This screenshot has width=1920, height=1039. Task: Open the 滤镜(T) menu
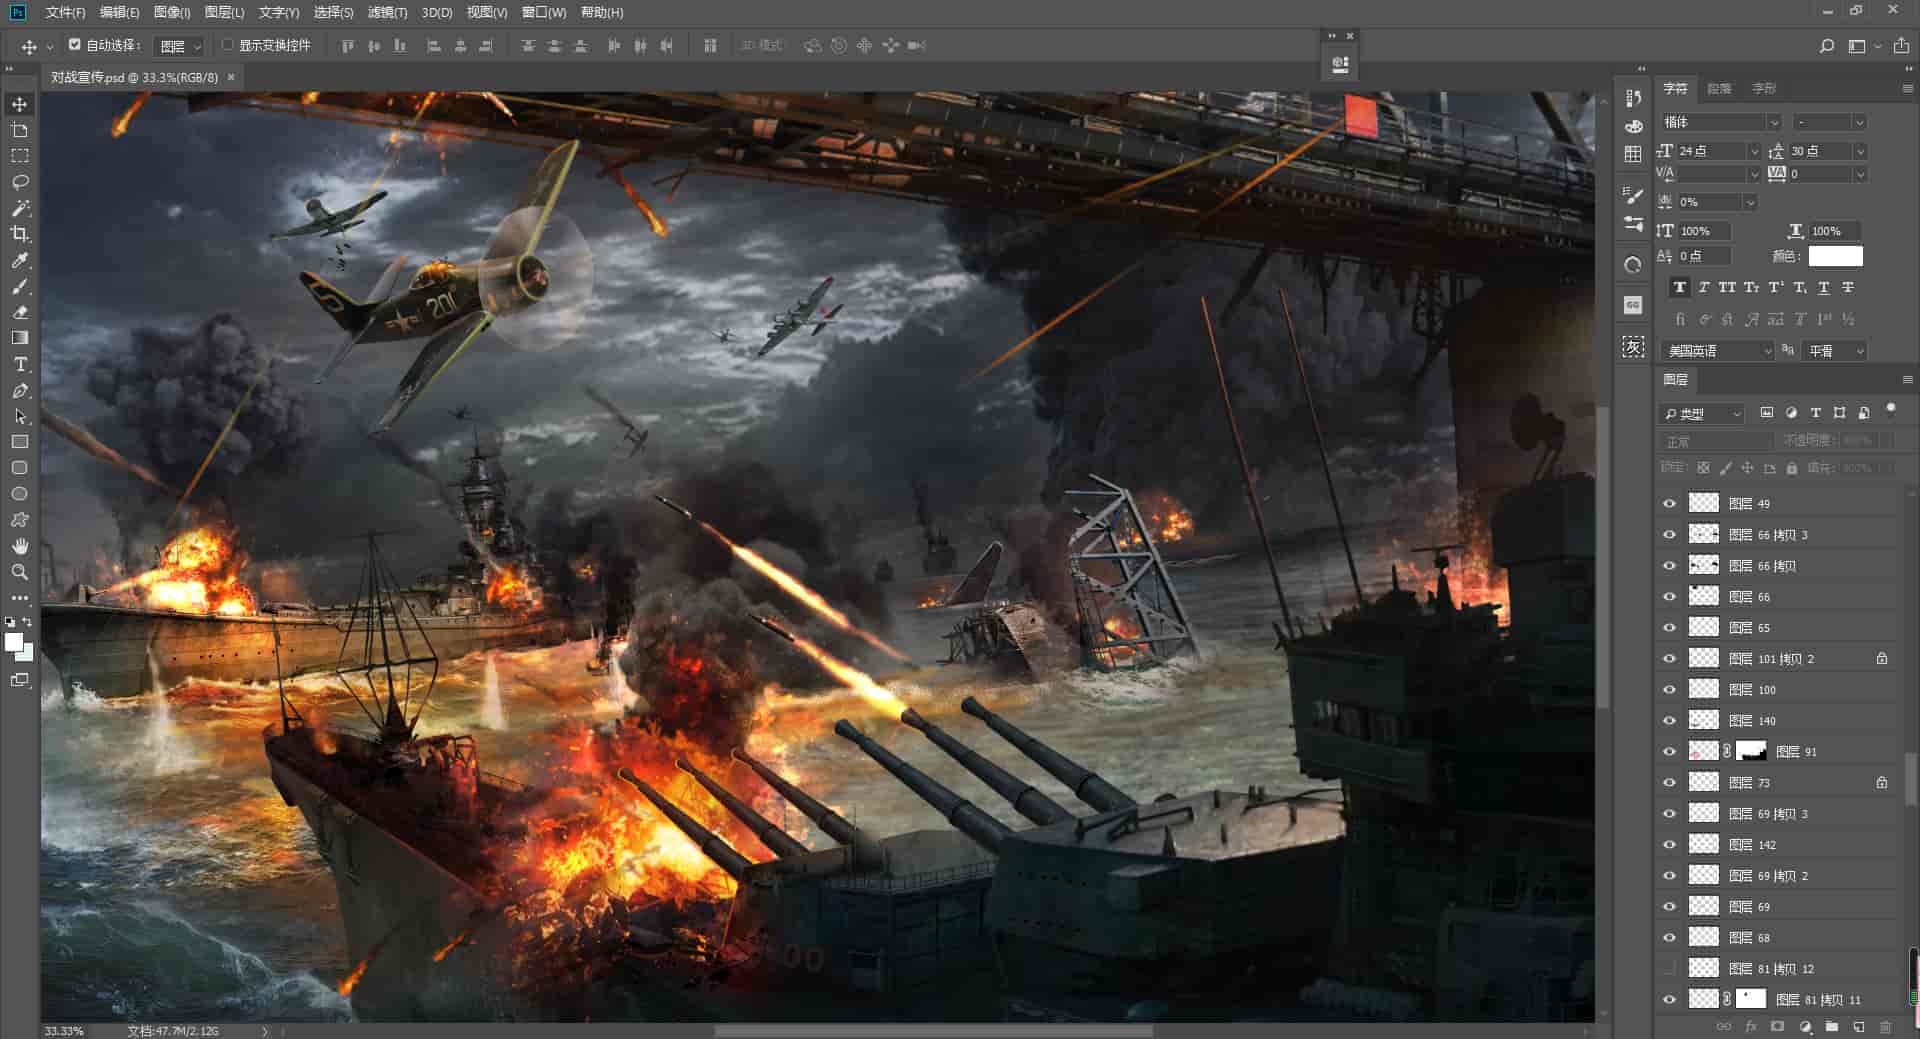(387, 12)
